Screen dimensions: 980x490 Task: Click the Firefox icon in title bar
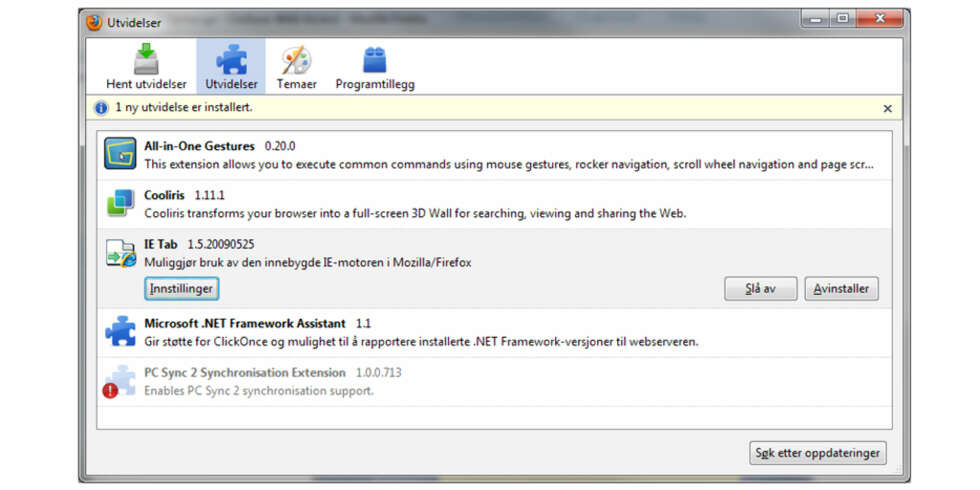pos(93,22)
